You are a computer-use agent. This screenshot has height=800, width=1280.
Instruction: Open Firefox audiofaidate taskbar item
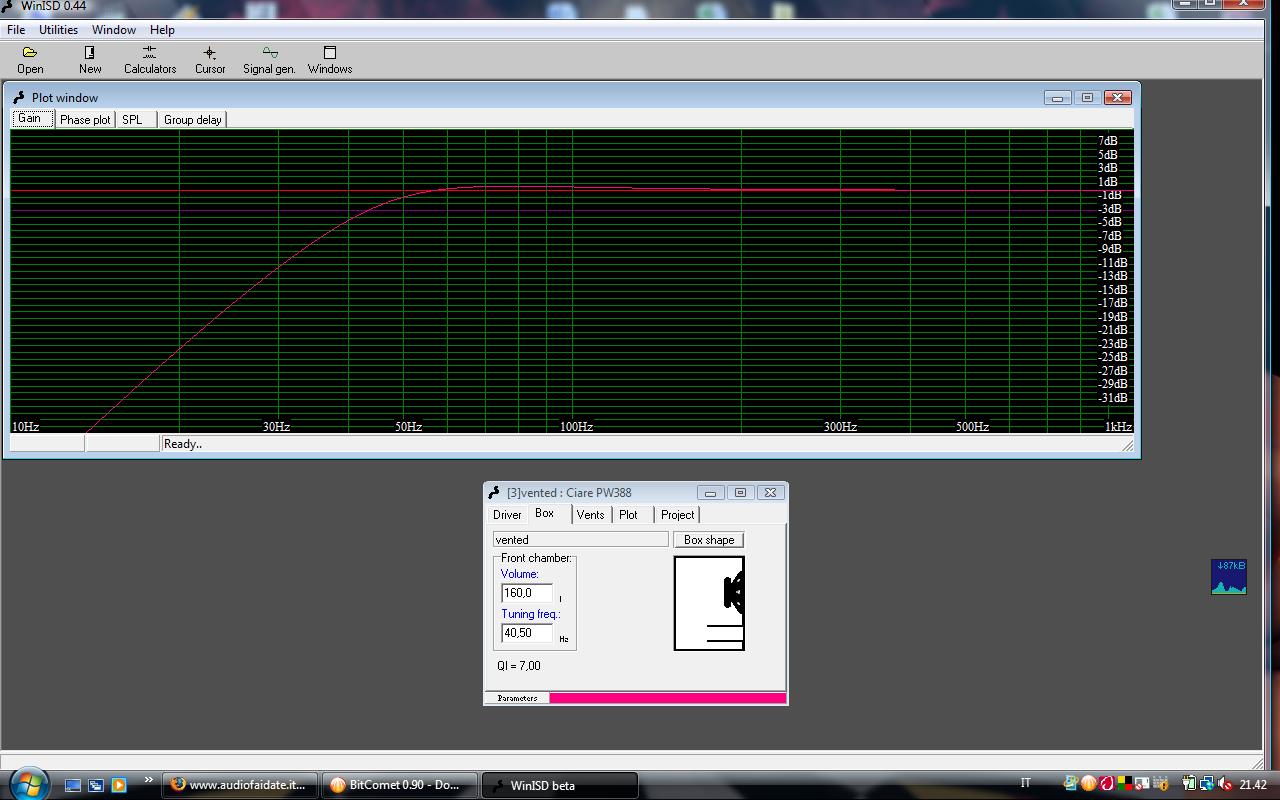240,785
